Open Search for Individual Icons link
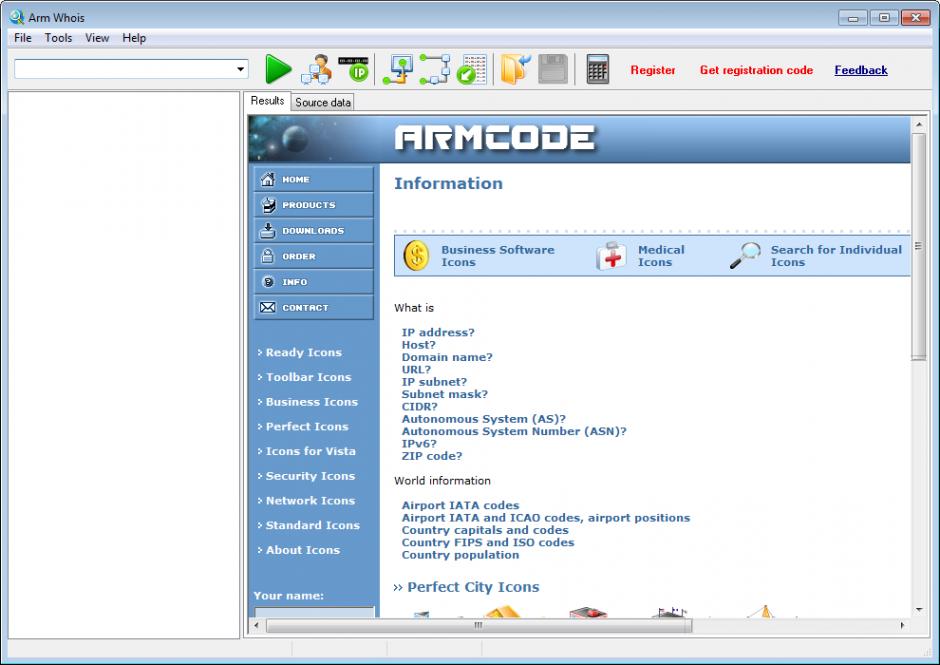 (x=836, y=256)
